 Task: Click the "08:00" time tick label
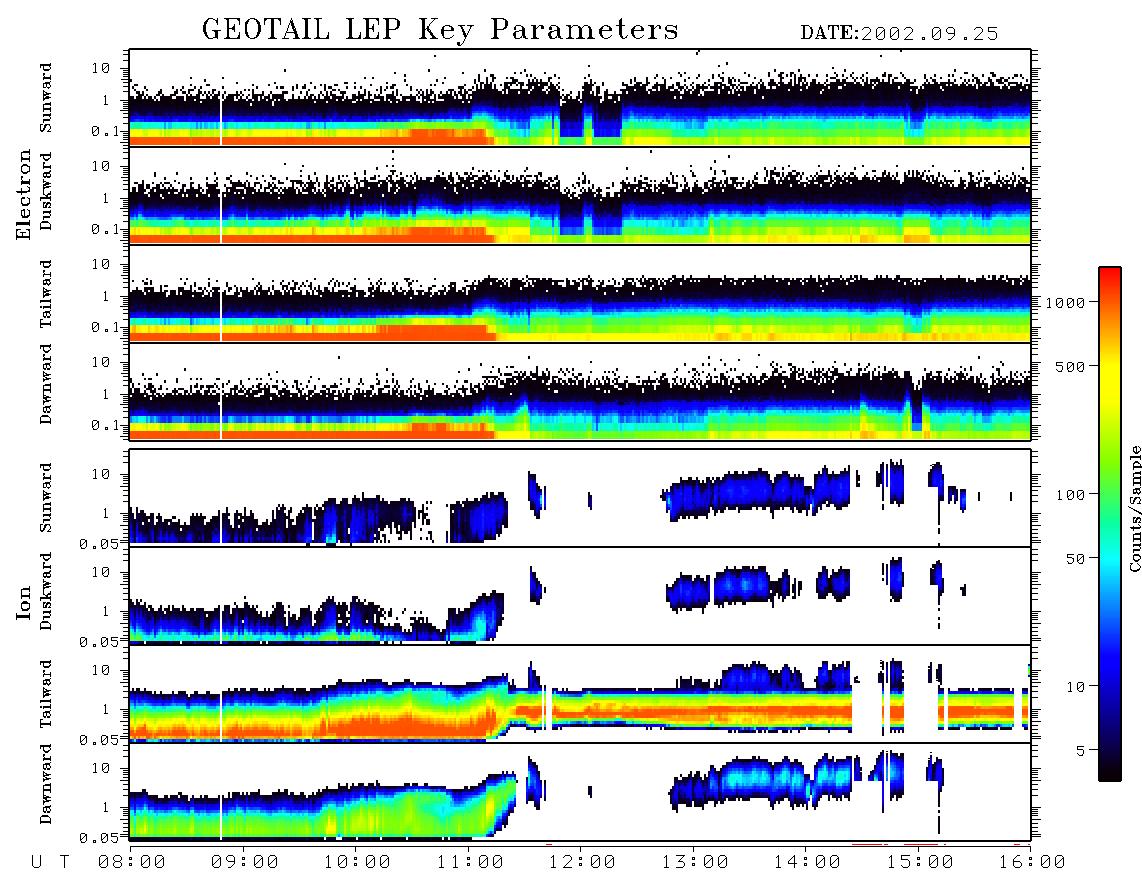tap(132, 862)
